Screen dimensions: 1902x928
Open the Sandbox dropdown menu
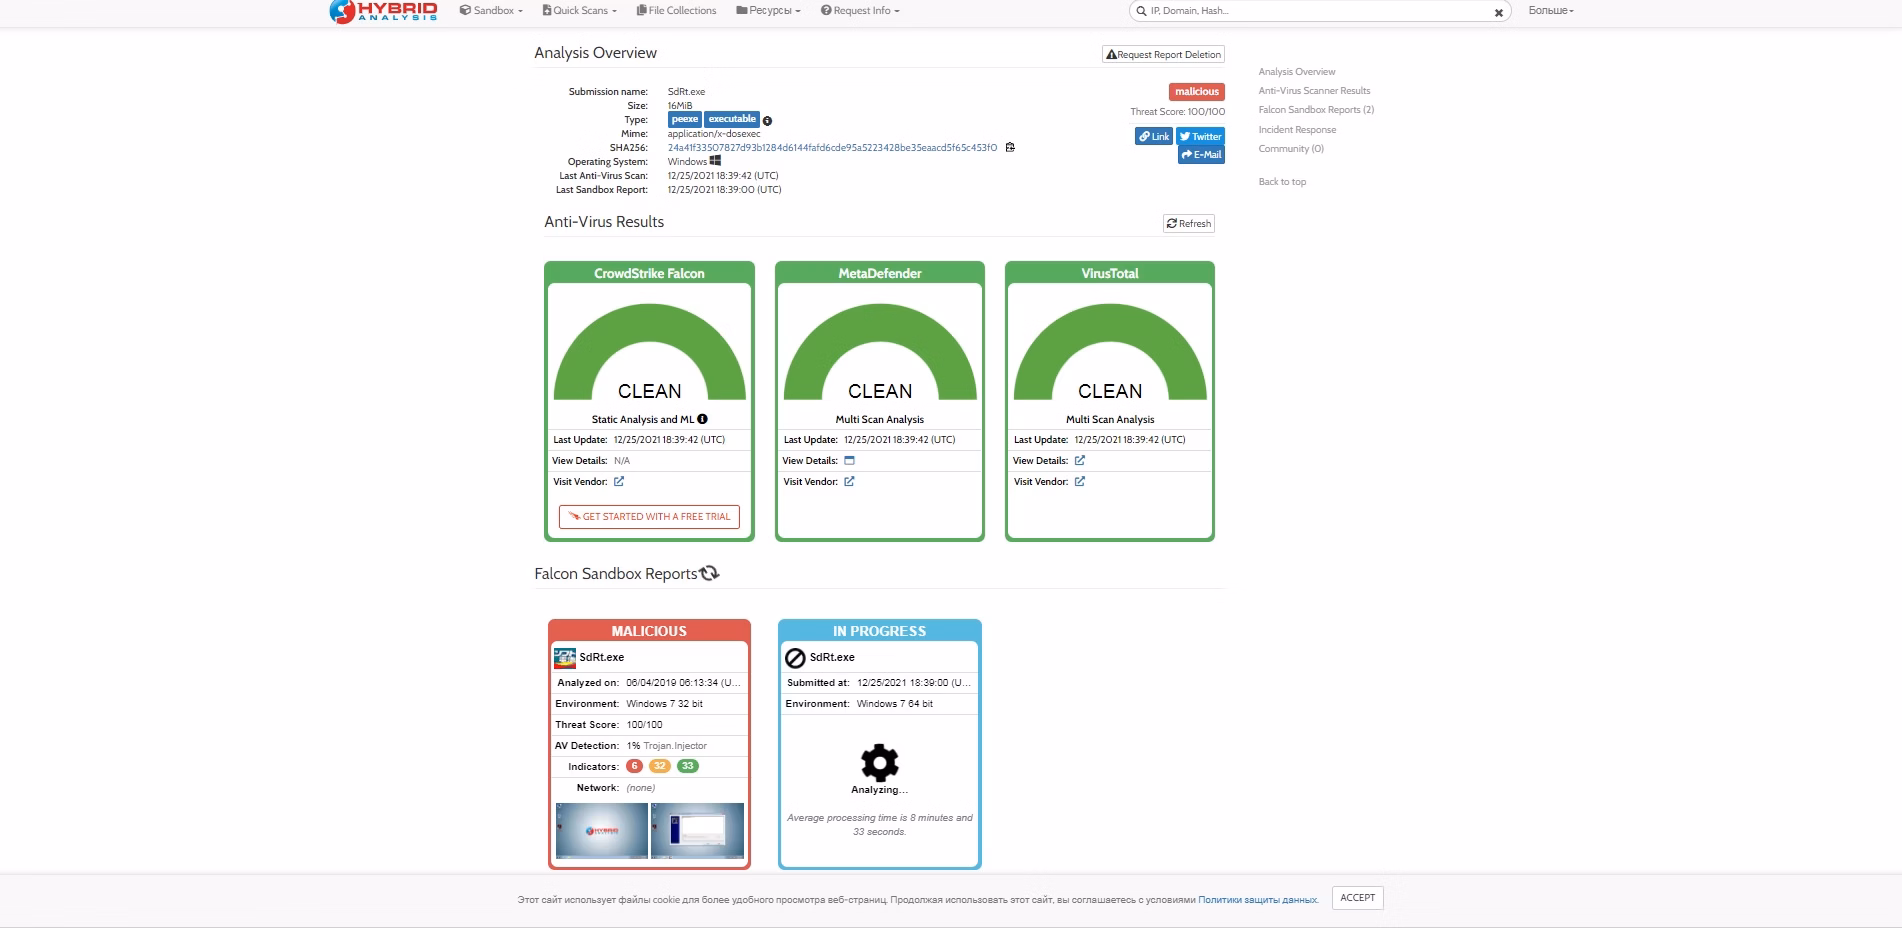coord(491,11)
